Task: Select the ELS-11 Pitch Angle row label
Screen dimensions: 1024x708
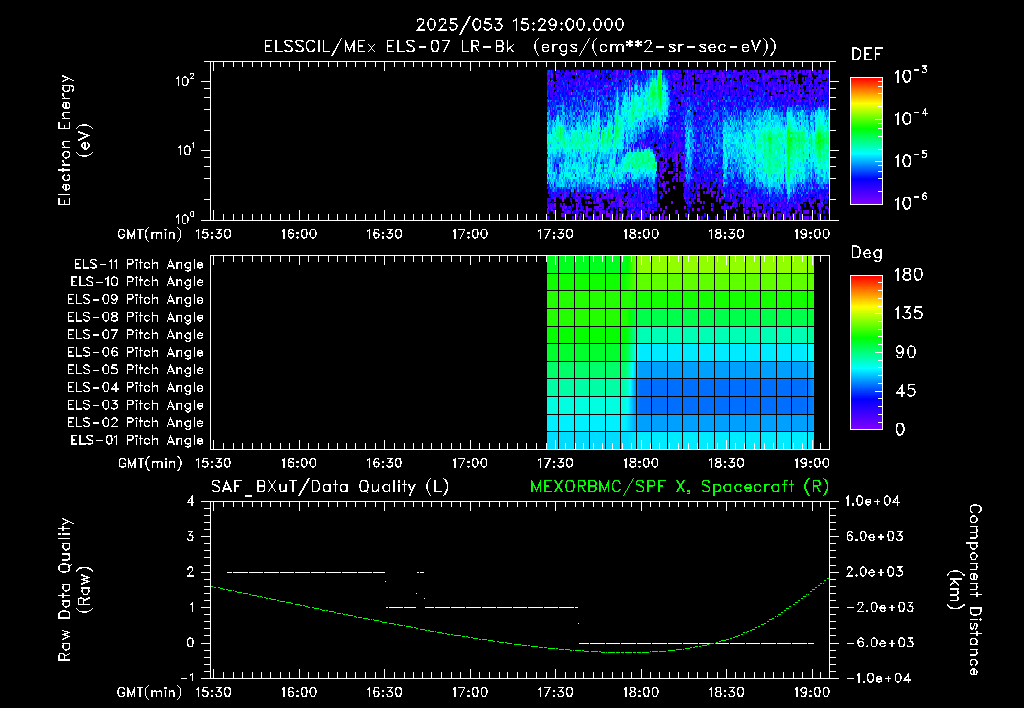Action: coord(138,265)
